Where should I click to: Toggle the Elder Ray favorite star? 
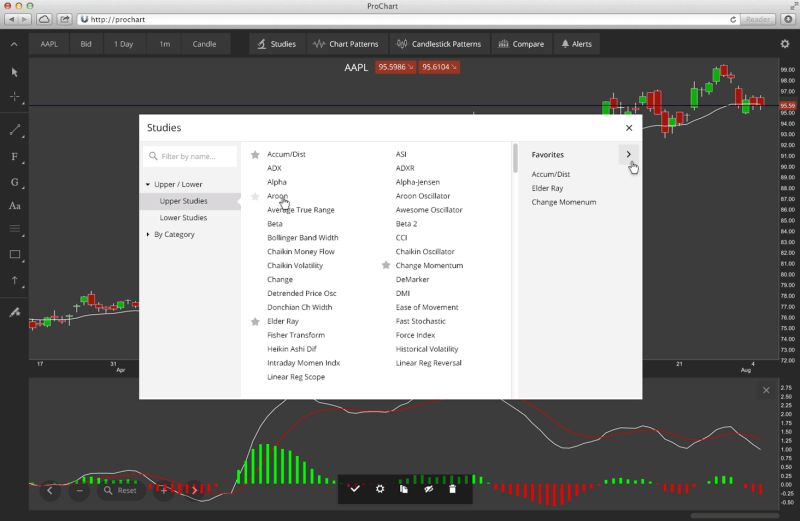[x=255, y=321]
